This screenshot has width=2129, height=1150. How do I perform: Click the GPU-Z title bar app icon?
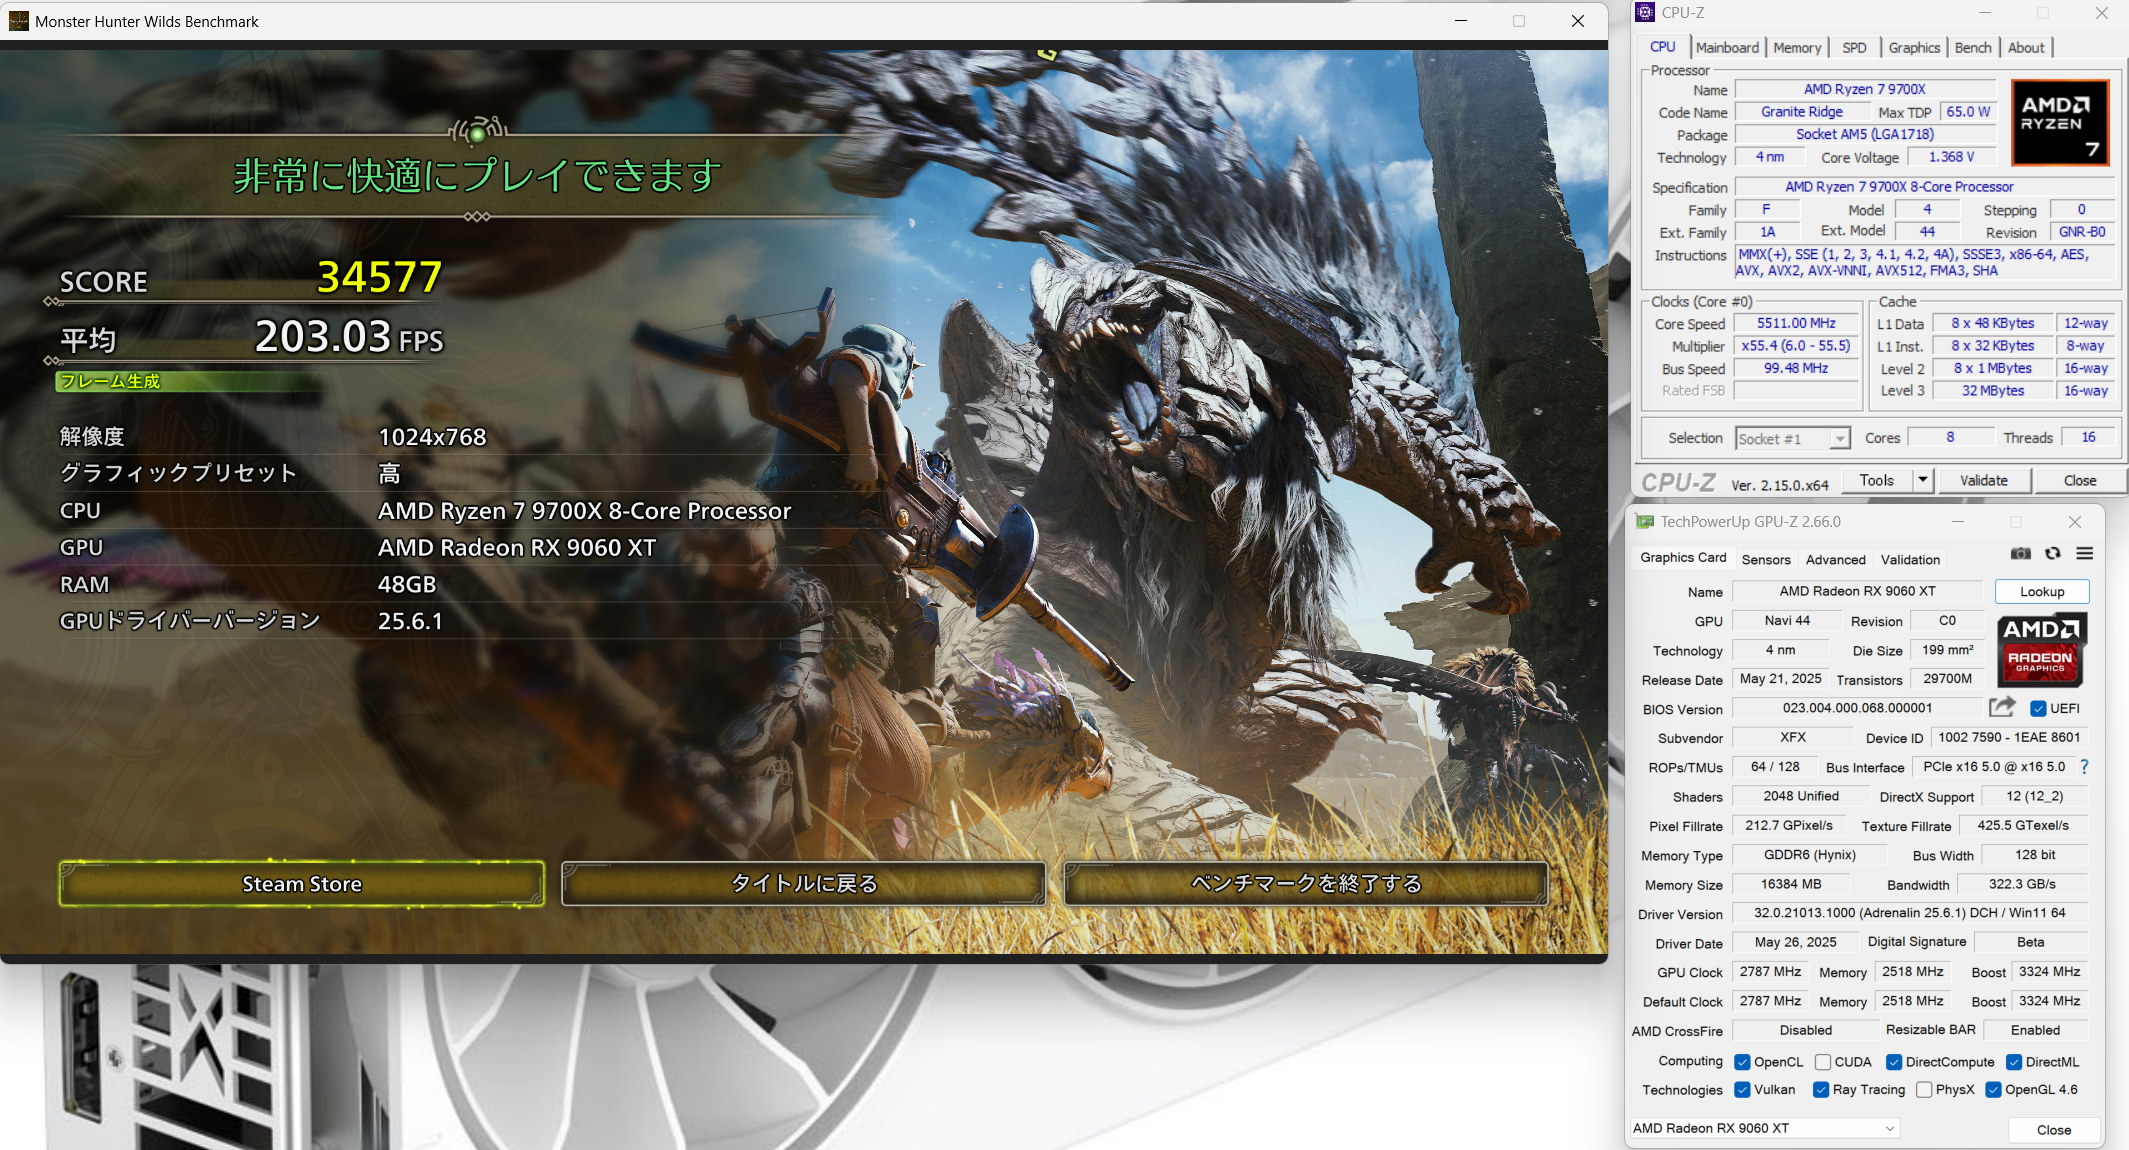click(x=1645, y=521)
